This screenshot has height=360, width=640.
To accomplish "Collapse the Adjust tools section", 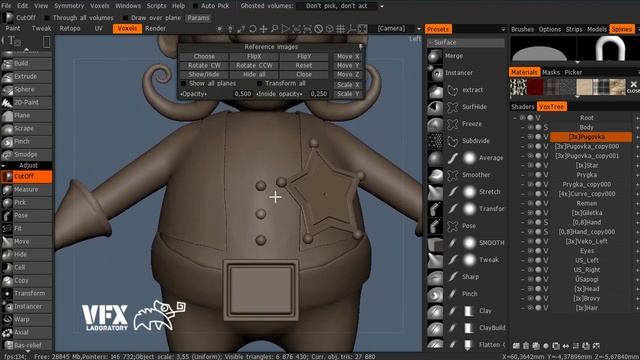I will 4,166.
